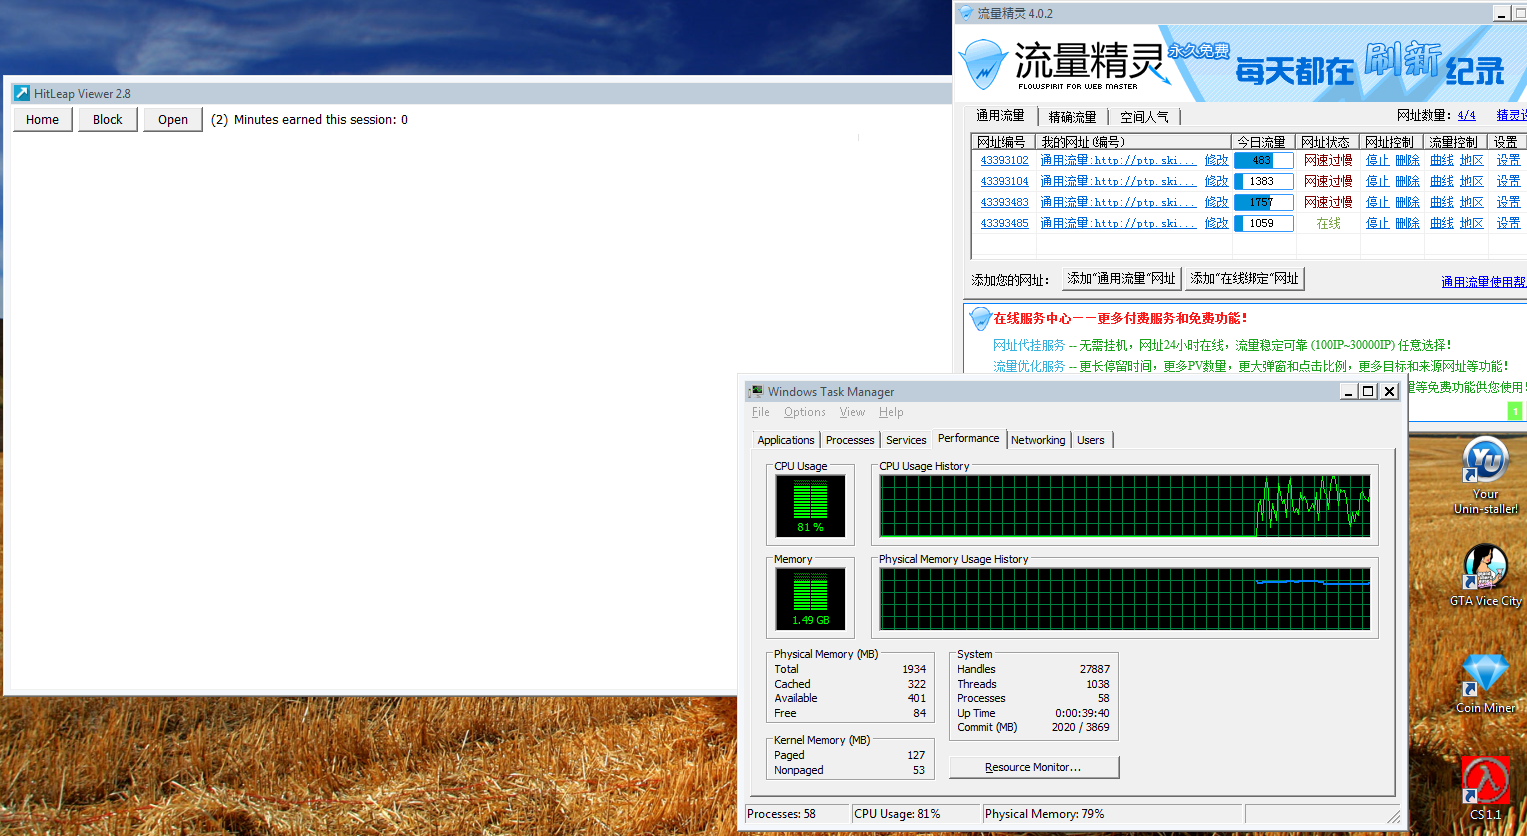1527x836 pixels.
Task: Select the Performance tab
Action: pyautogui.click(x=969, y=438)
